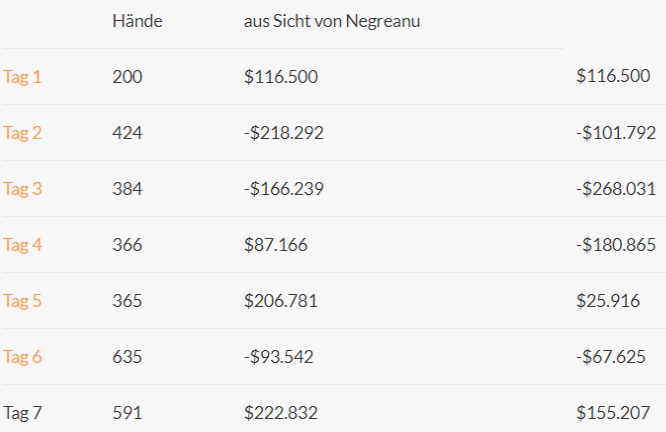
Task: Click the Hände column header
Action: [x=137, y=21]
